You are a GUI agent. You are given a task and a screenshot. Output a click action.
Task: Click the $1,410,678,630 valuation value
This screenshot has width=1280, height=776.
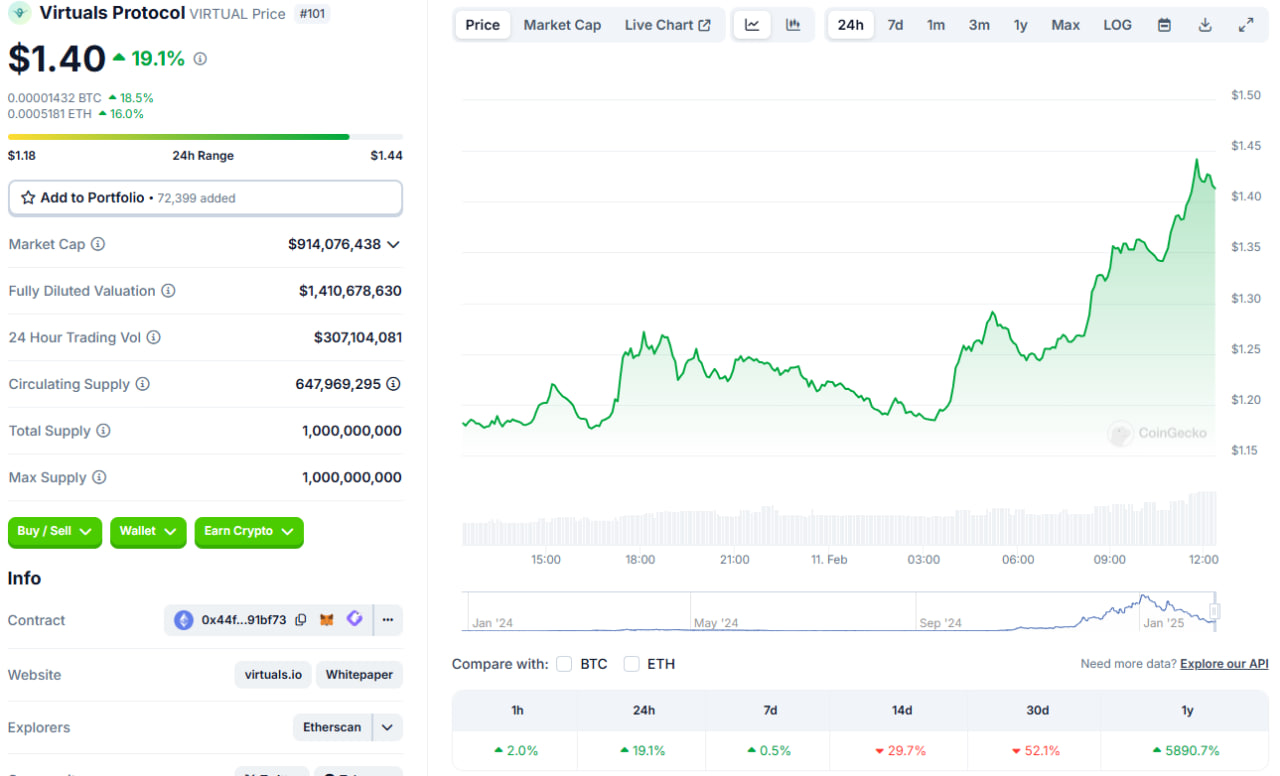click(x=350, y=291)
